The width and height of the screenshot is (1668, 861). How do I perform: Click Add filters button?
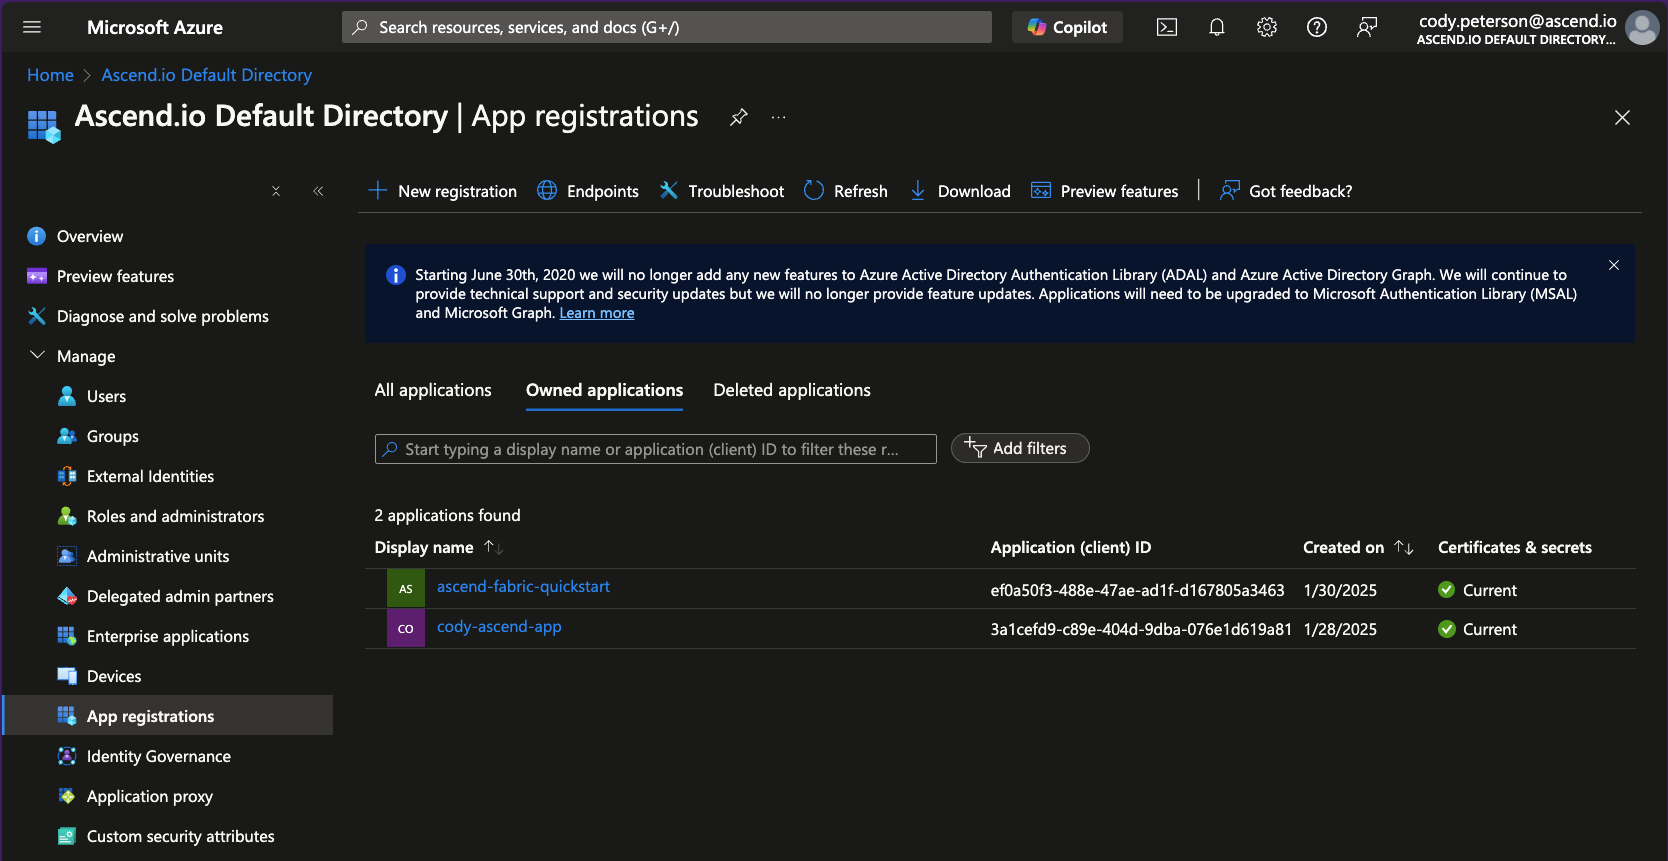click(1020, 448)
